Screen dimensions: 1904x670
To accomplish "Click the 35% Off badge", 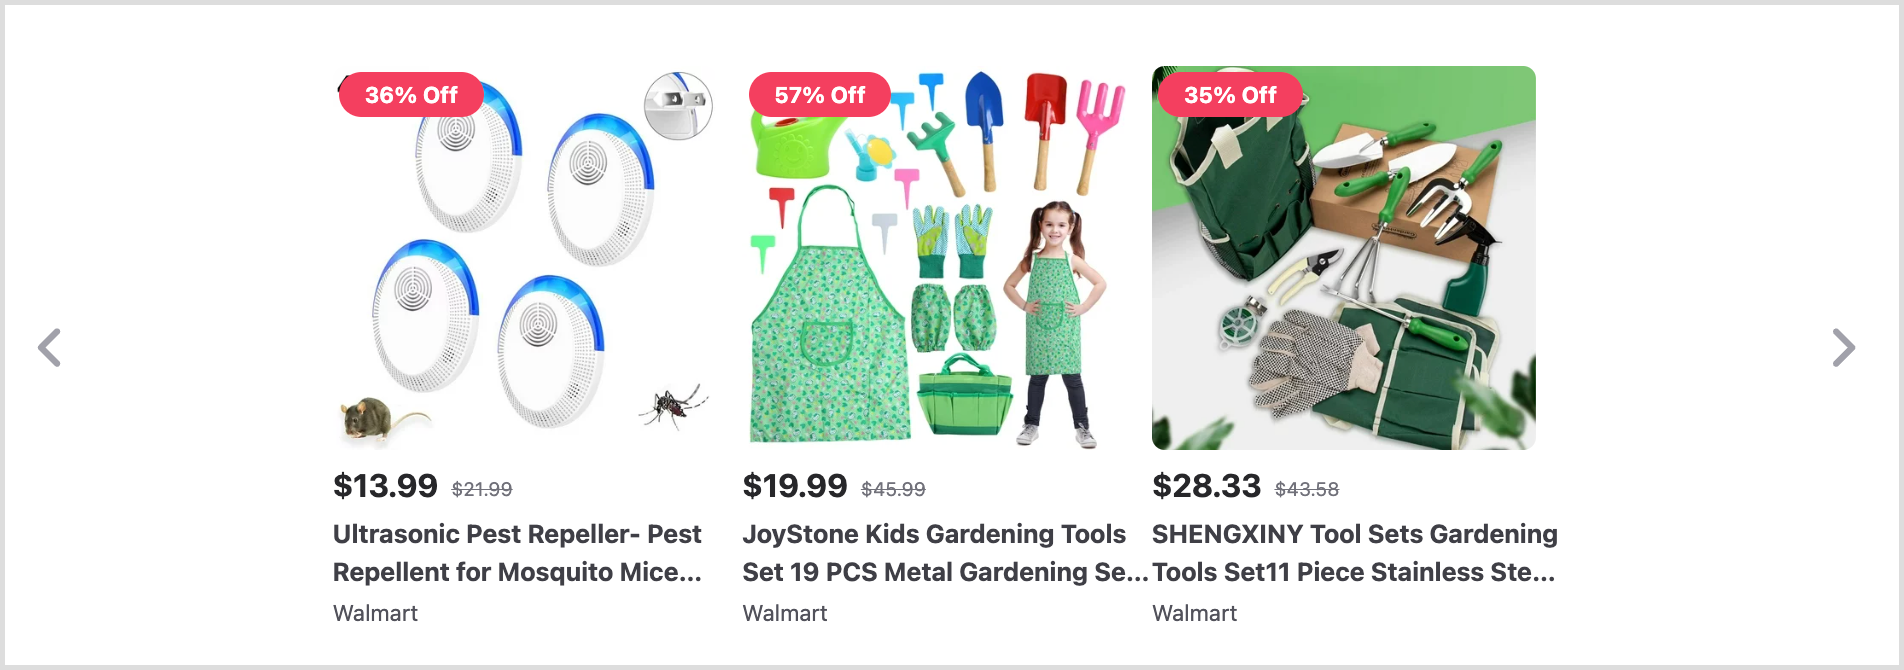I will pyautogui.click(x=1230, y=95).
